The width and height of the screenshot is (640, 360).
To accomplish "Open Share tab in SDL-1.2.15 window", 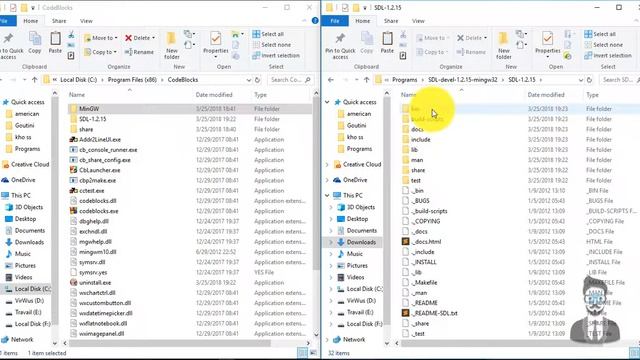I will pyautogui.click(x=391, y=21).
